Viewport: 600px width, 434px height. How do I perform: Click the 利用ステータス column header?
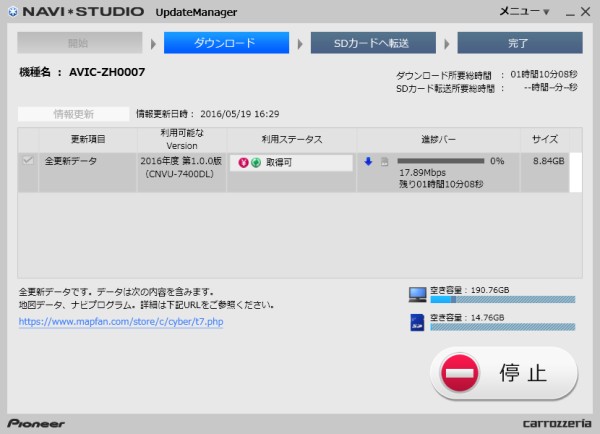[292, 139]
